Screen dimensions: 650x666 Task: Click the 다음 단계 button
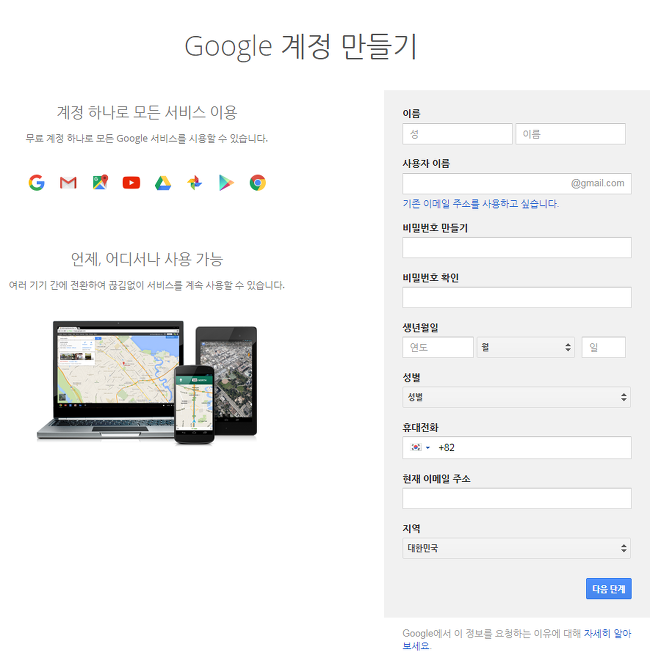click(608, 589)
